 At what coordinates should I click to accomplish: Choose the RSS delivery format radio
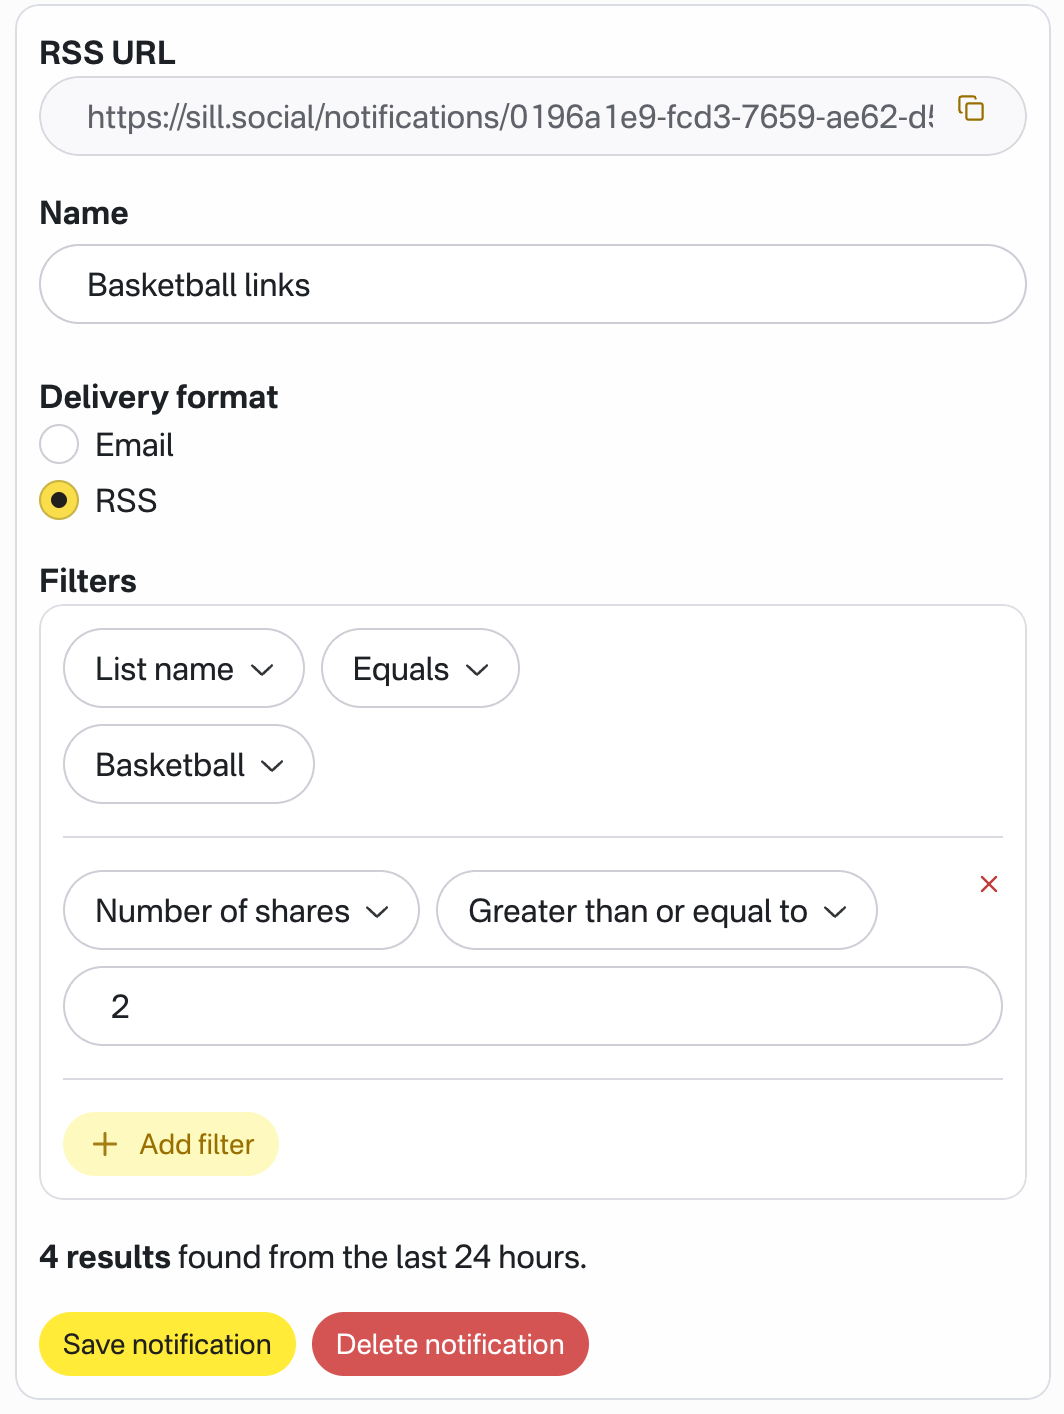[59, 500]
